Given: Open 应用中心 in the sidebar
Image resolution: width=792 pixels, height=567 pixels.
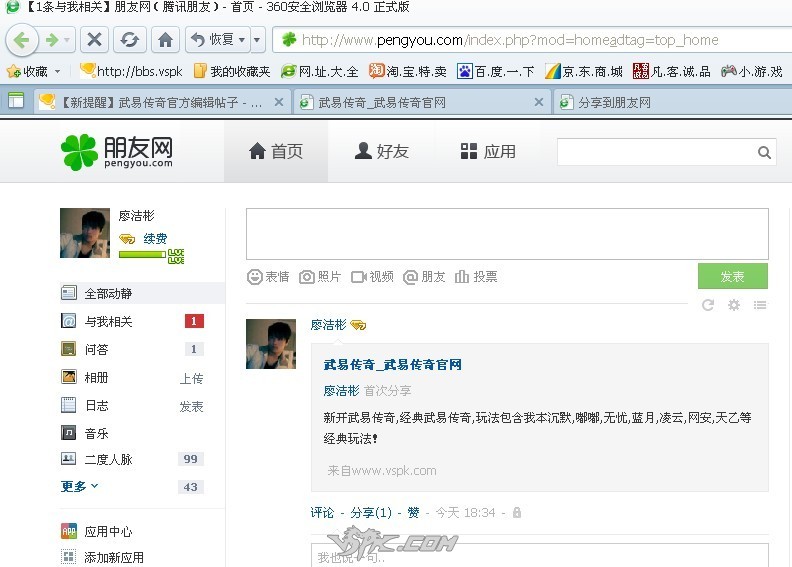Looking at the screenshot, I should pyautogui.click(x=96, y=531).
